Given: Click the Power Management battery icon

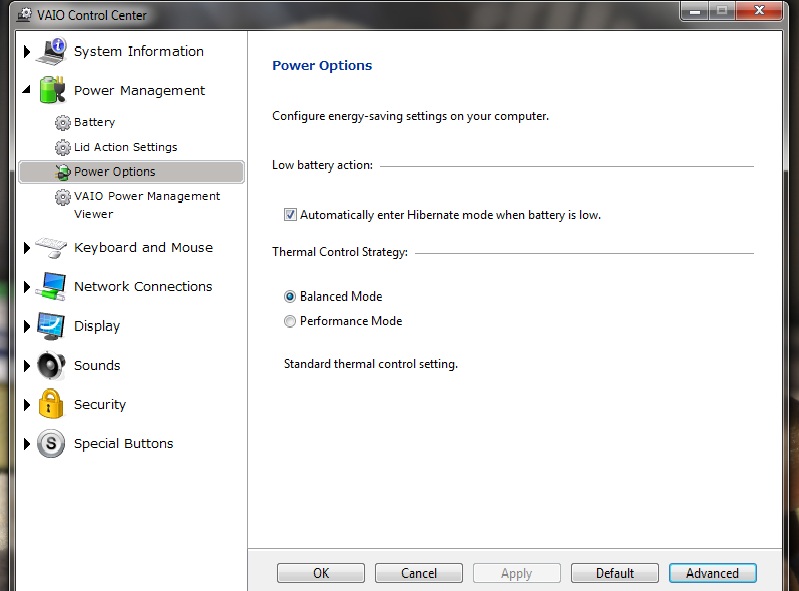Looking at the screenshot, I should (x=52, y=90).
